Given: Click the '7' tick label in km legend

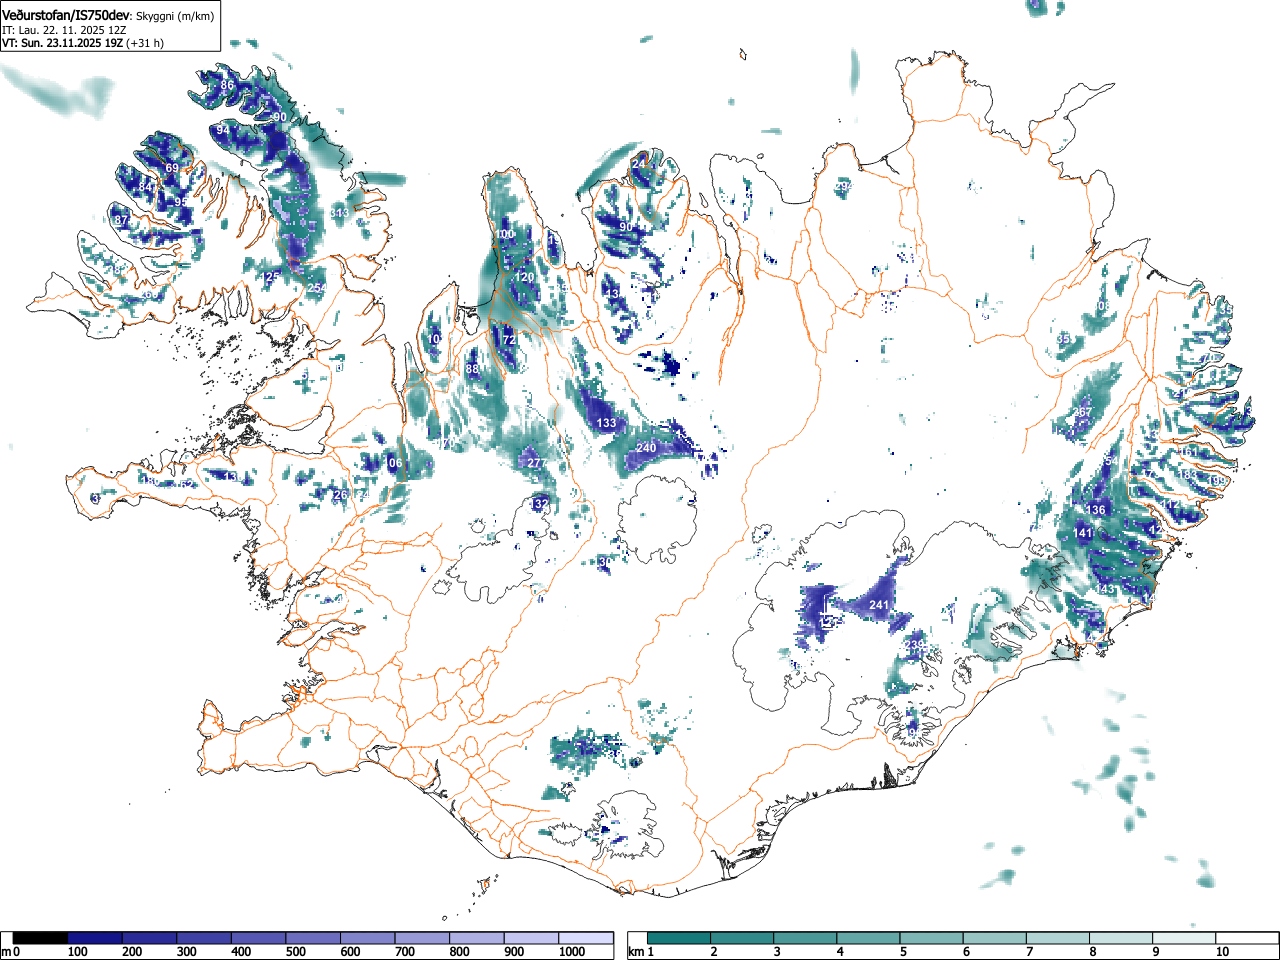Looking at the screenshot, I should click(x=1028, y=952).
